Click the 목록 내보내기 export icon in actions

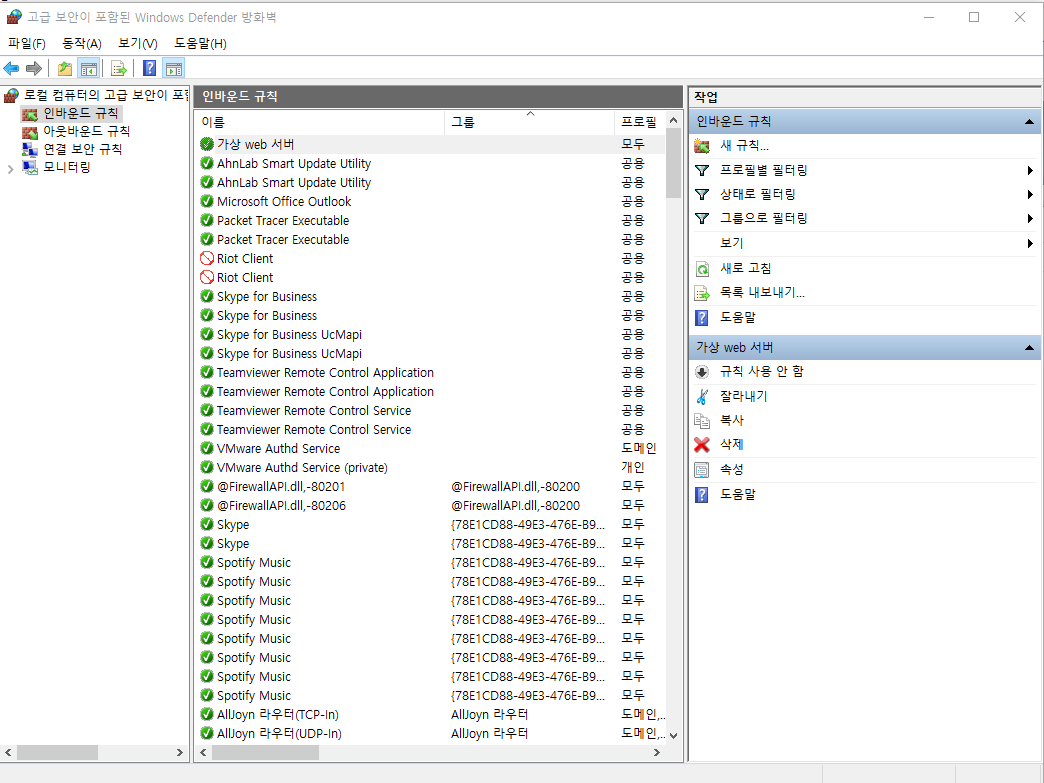tap(702, 293)
